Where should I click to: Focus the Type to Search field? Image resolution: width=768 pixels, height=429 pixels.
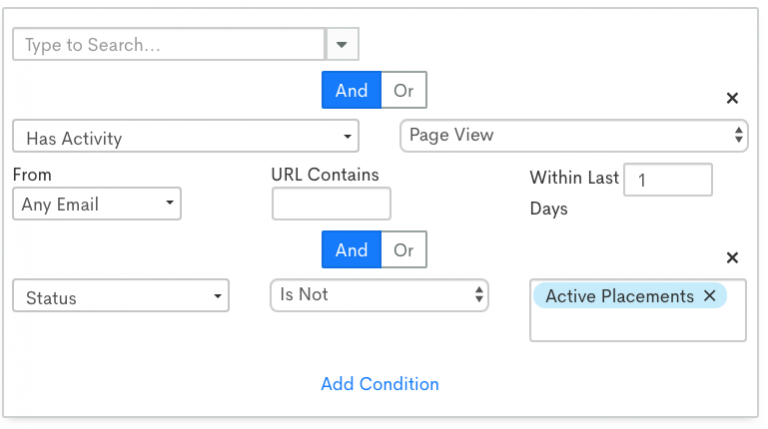168,44
